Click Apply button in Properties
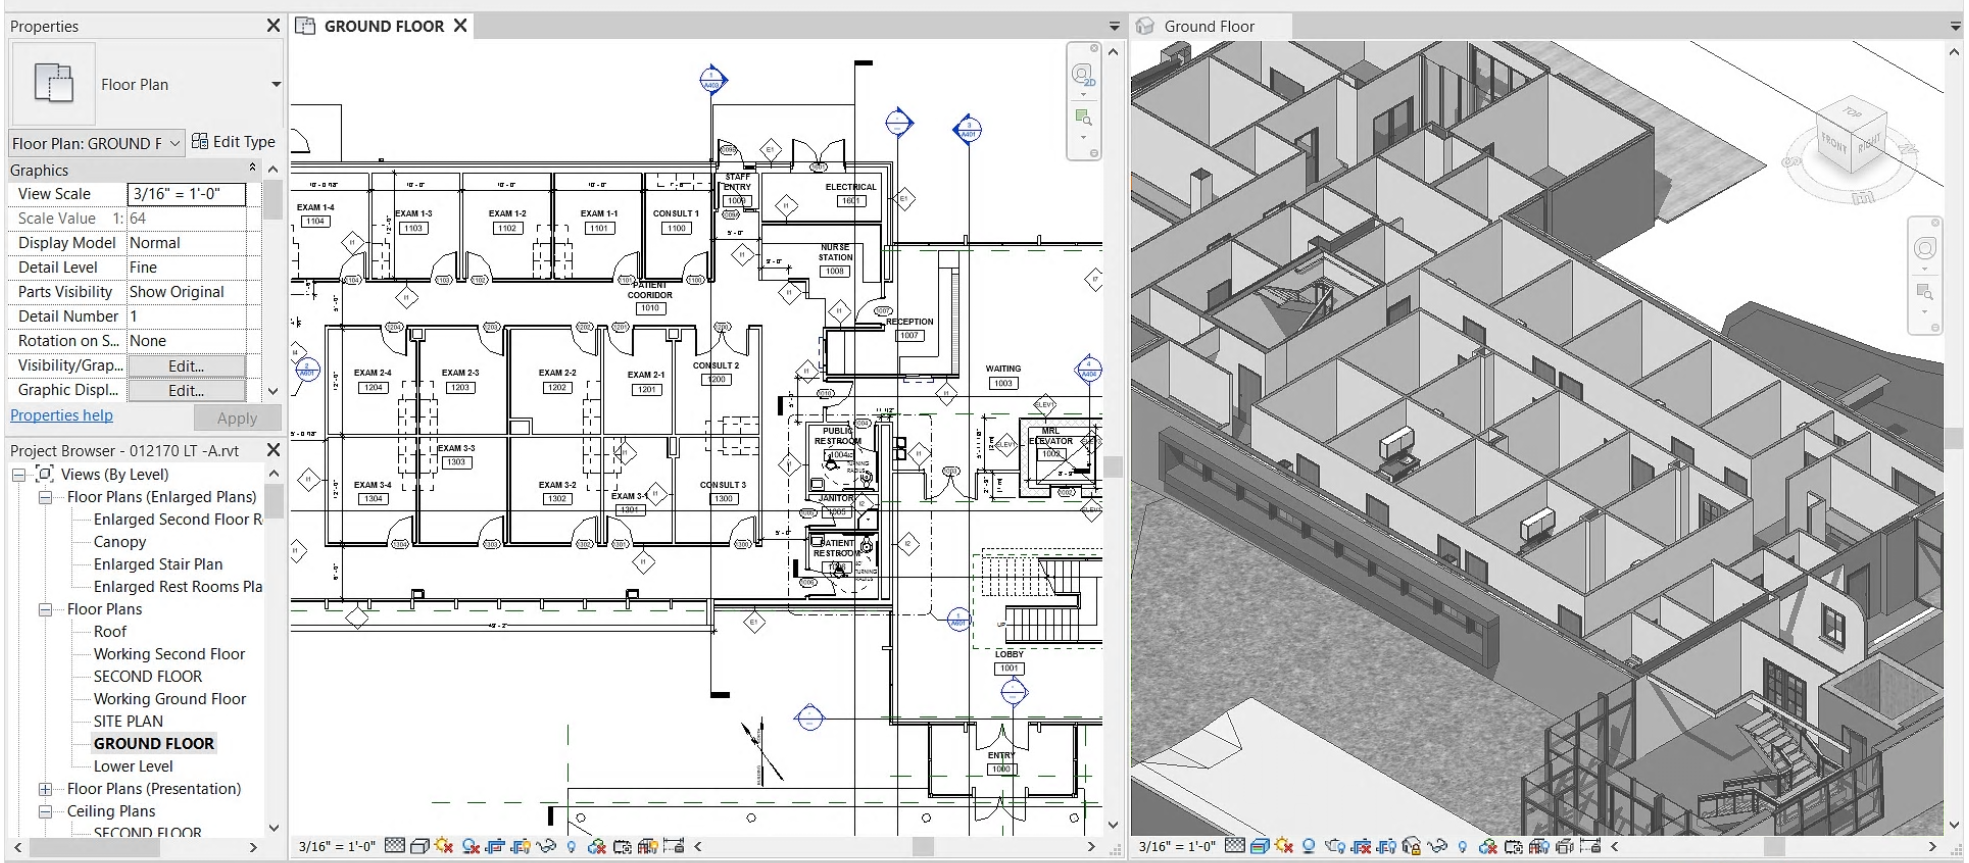 (237, 418)
